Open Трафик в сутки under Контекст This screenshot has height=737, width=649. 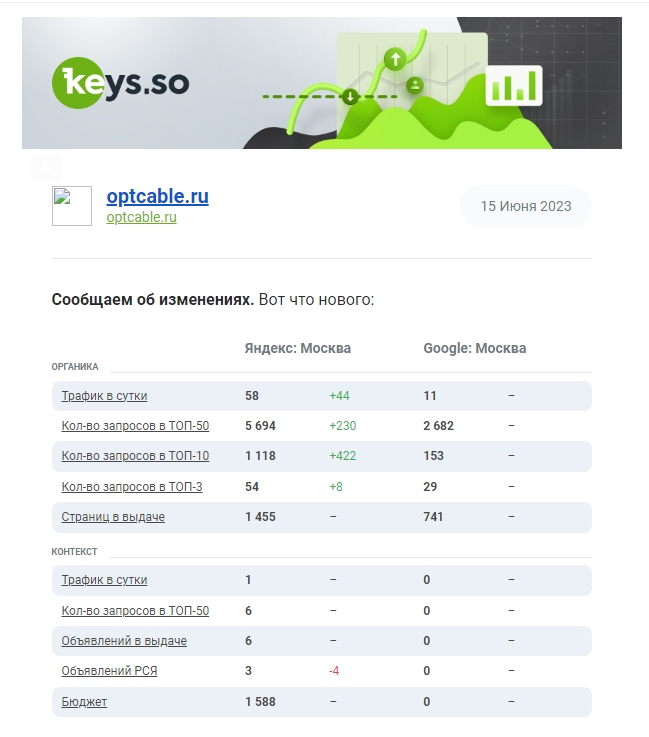pyautogui.click(x=104, y=580)
